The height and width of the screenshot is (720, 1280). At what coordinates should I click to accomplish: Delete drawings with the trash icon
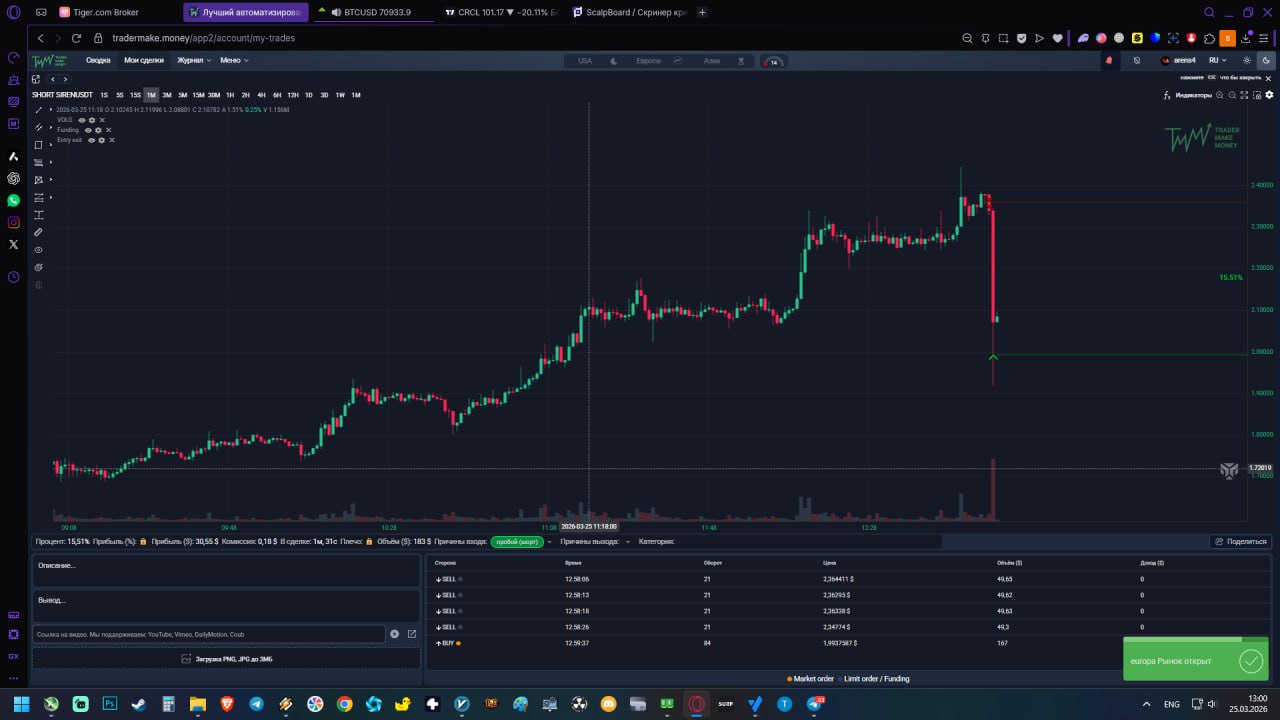tap(39, 285)
